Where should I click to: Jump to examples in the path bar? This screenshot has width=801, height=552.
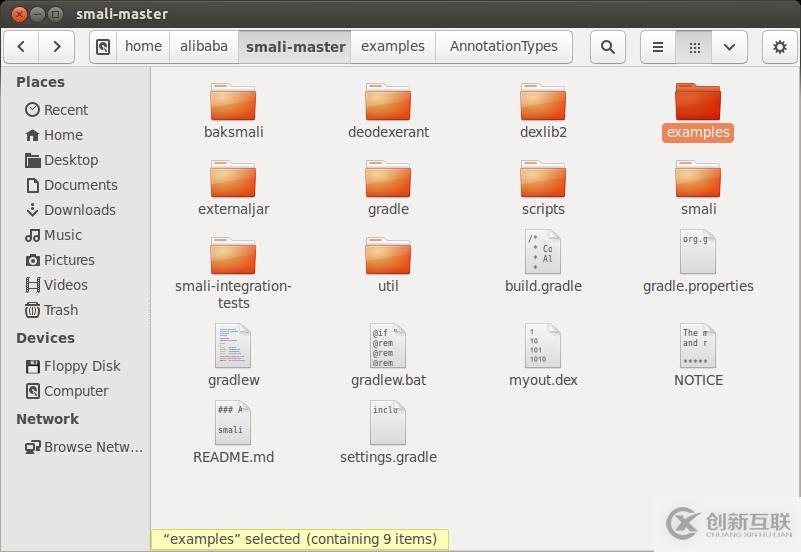[393, 47]
